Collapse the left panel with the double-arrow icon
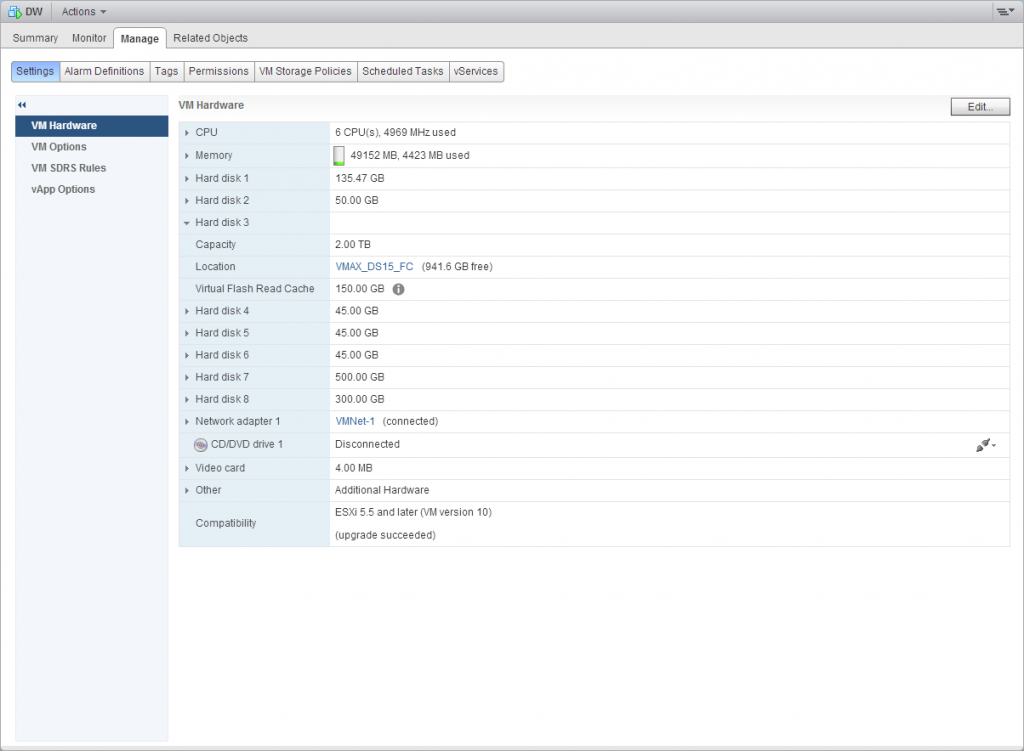 [x=23, y=104]
